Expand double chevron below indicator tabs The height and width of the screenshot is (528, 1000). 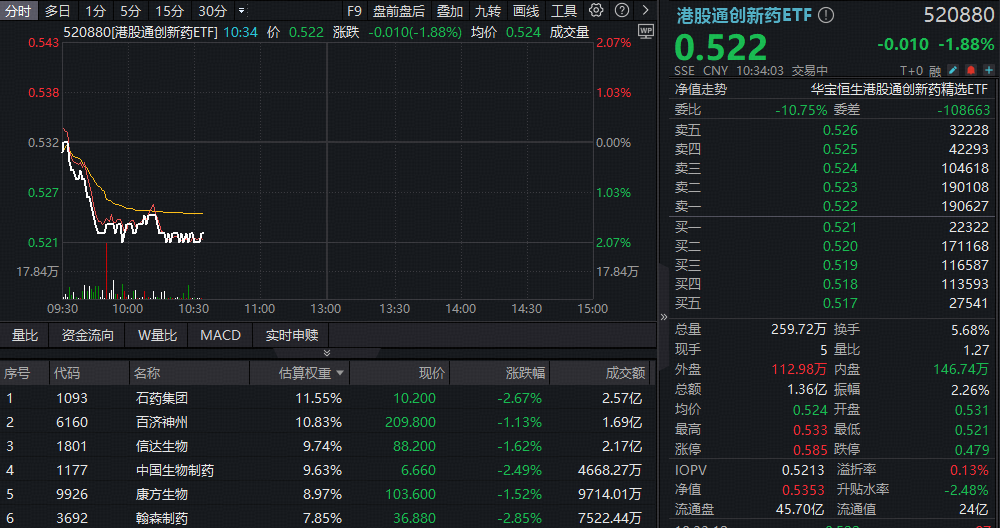point(326,353)
